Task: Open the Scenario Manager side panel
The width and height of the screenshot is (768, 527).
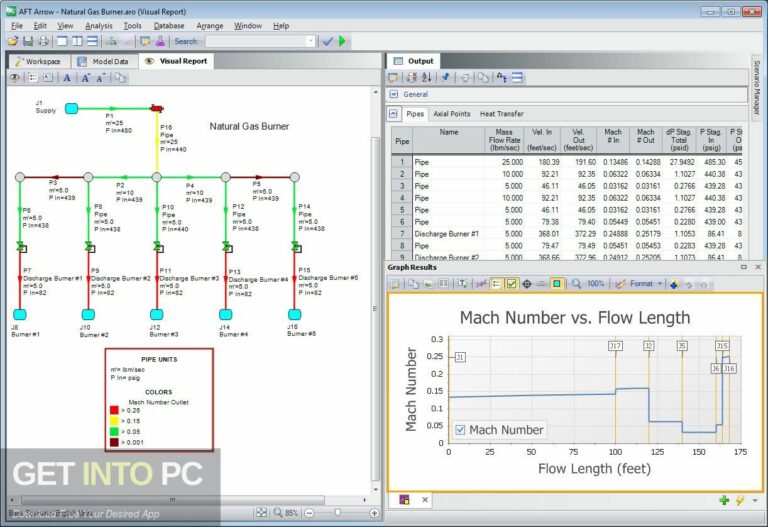Action: pyautogui.click(x=757, y=87)
